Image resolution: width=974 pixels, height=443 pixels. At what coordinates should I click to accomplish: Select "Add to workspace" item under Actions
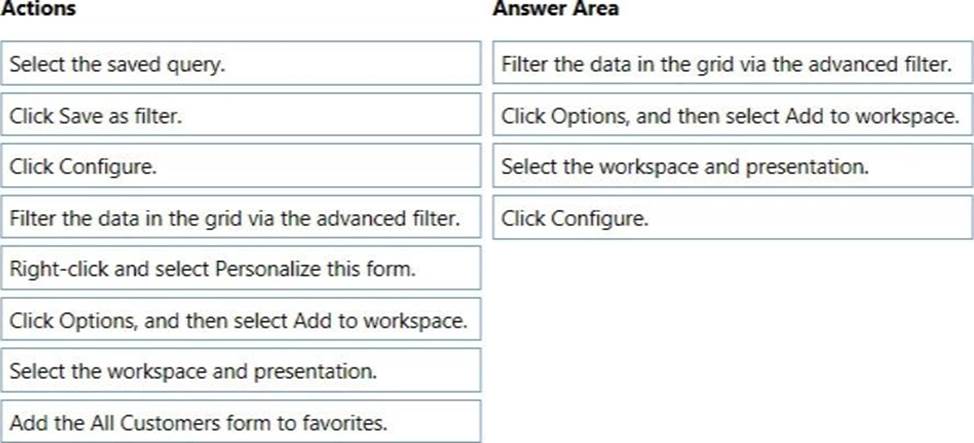(241, 320)
